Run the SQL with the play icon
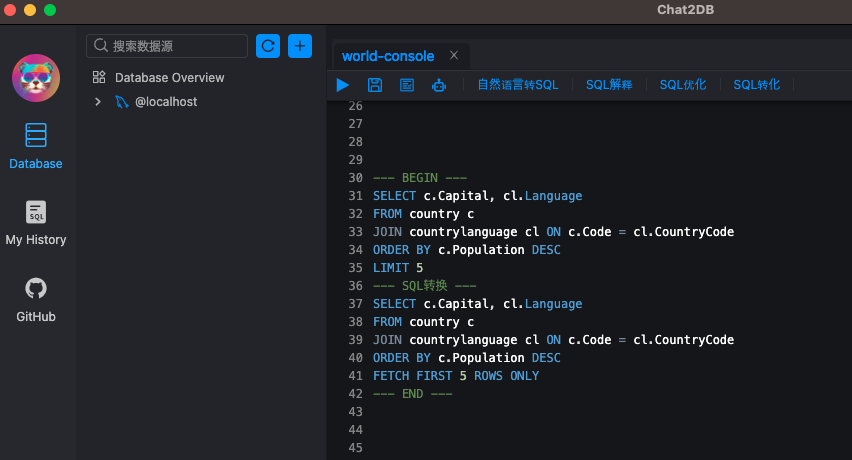Image resolution: width=852 pixels, height=460 pixels. [343, 85]
